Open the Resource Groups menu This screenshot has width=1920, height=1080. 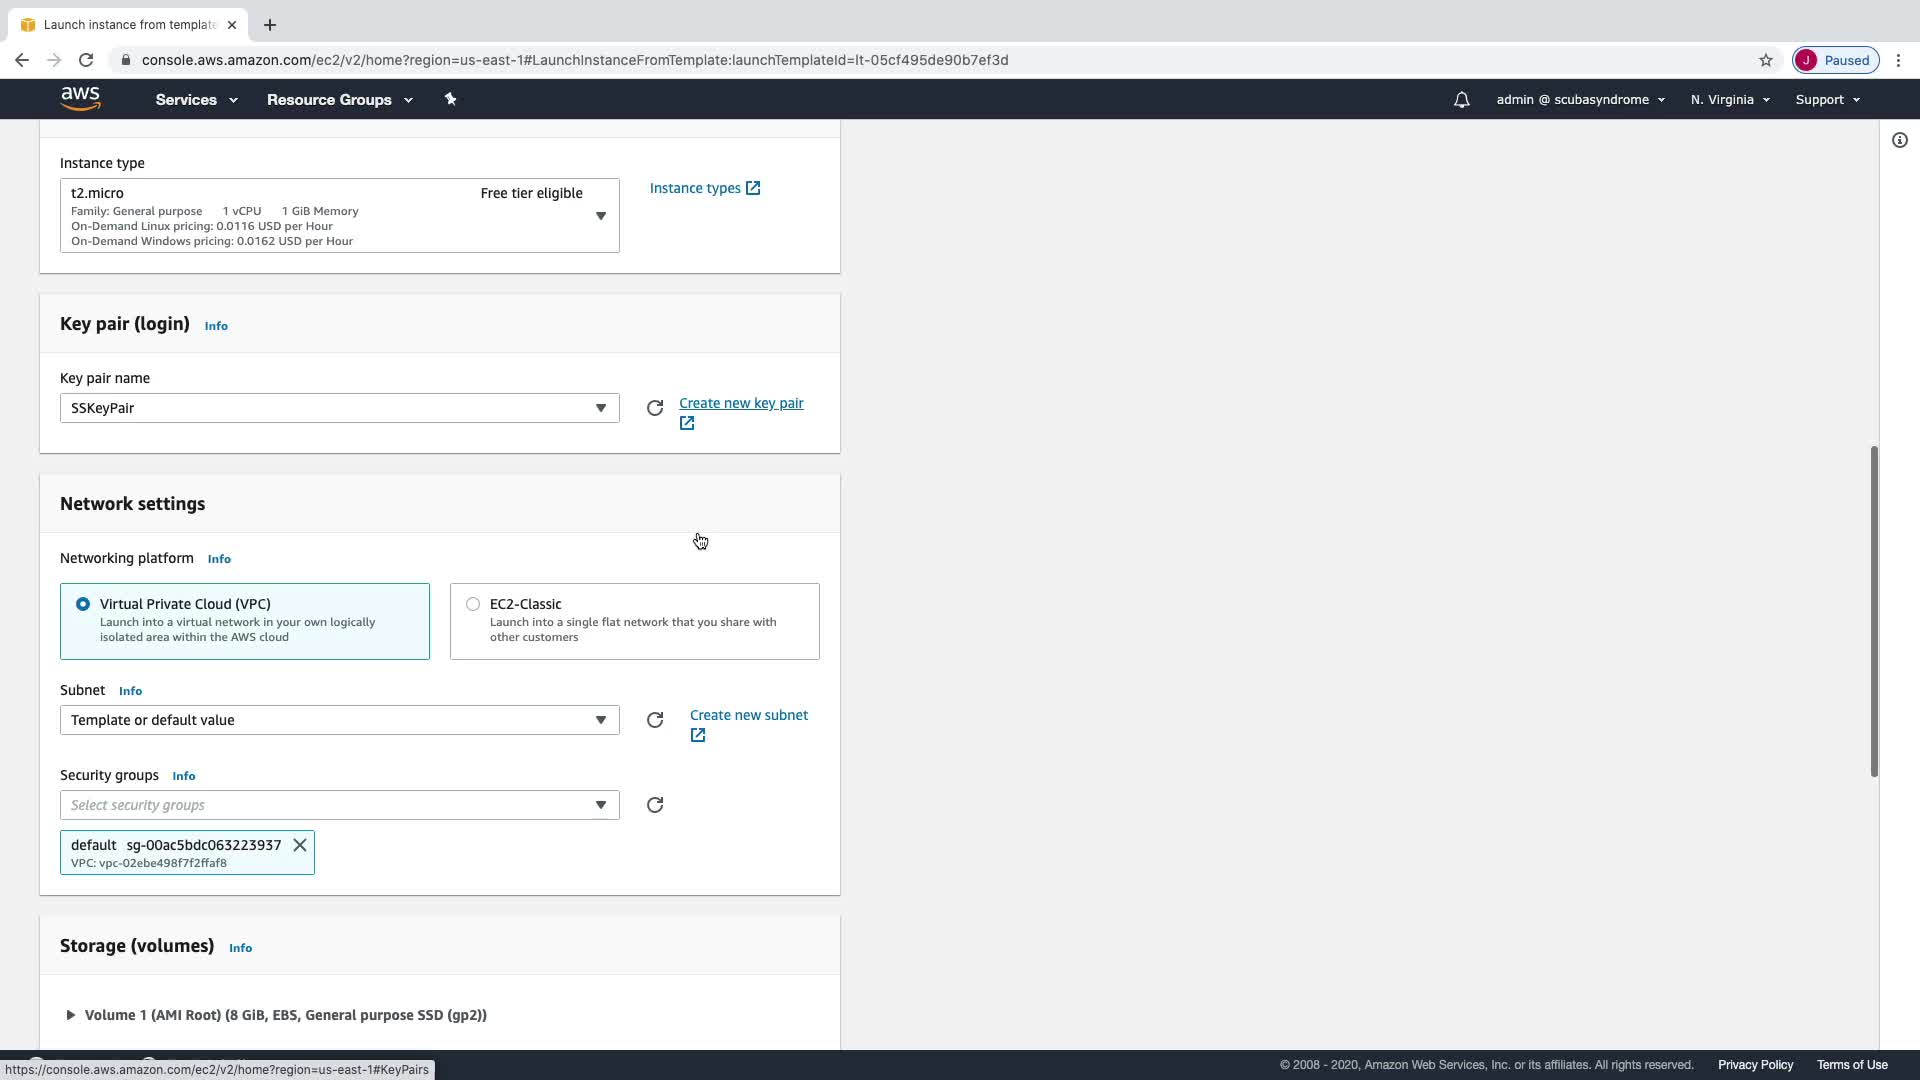(x=339, y=100)
